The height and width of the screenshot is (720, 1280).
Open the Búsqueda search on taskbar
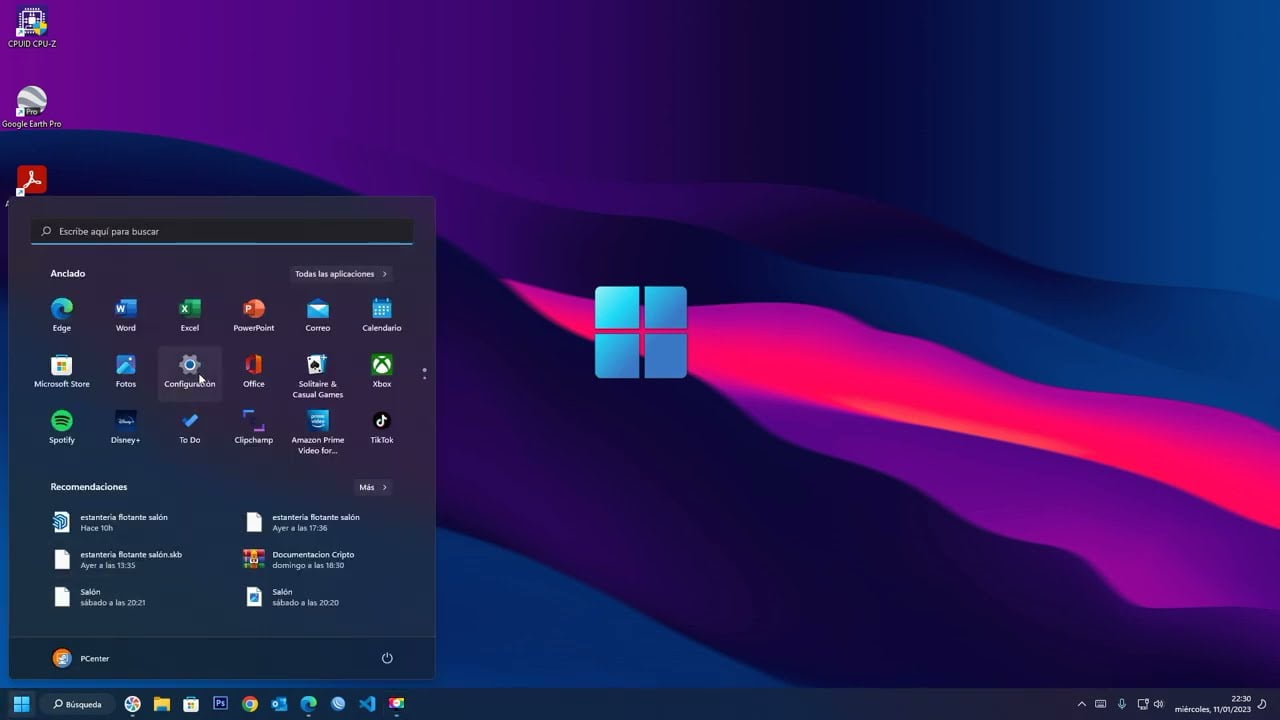tap(77, 704)
